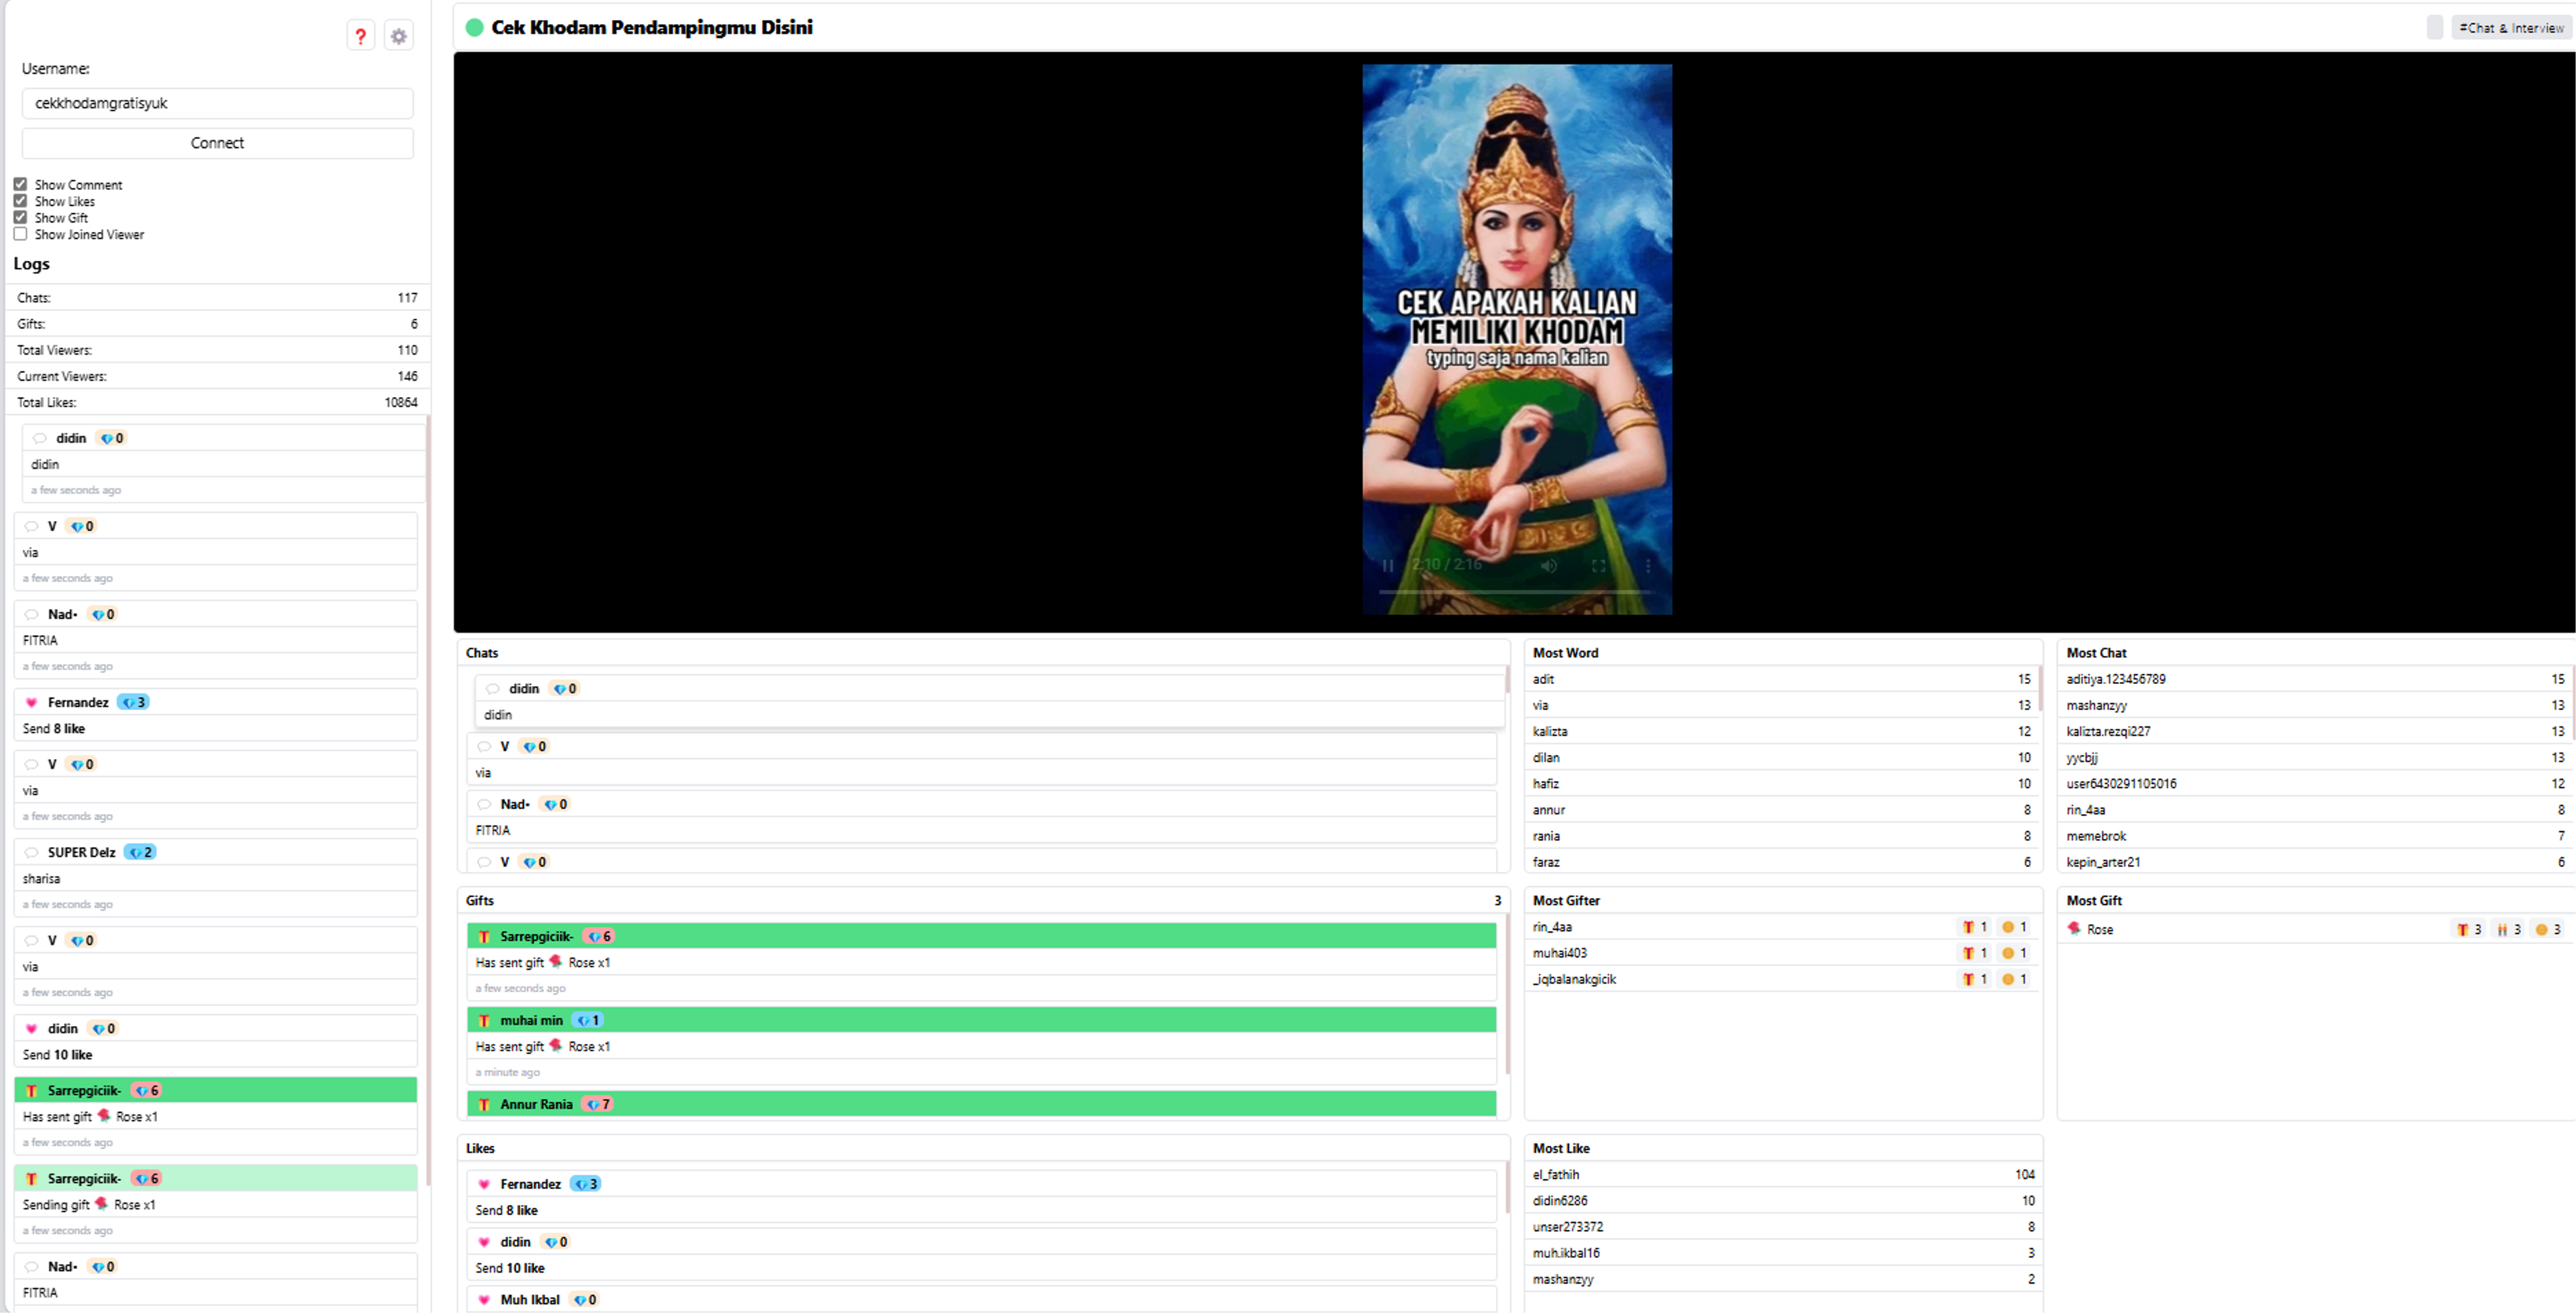2576x1313 pixels.
Task: Open the red question mark help icon
Action: point(361,36)
